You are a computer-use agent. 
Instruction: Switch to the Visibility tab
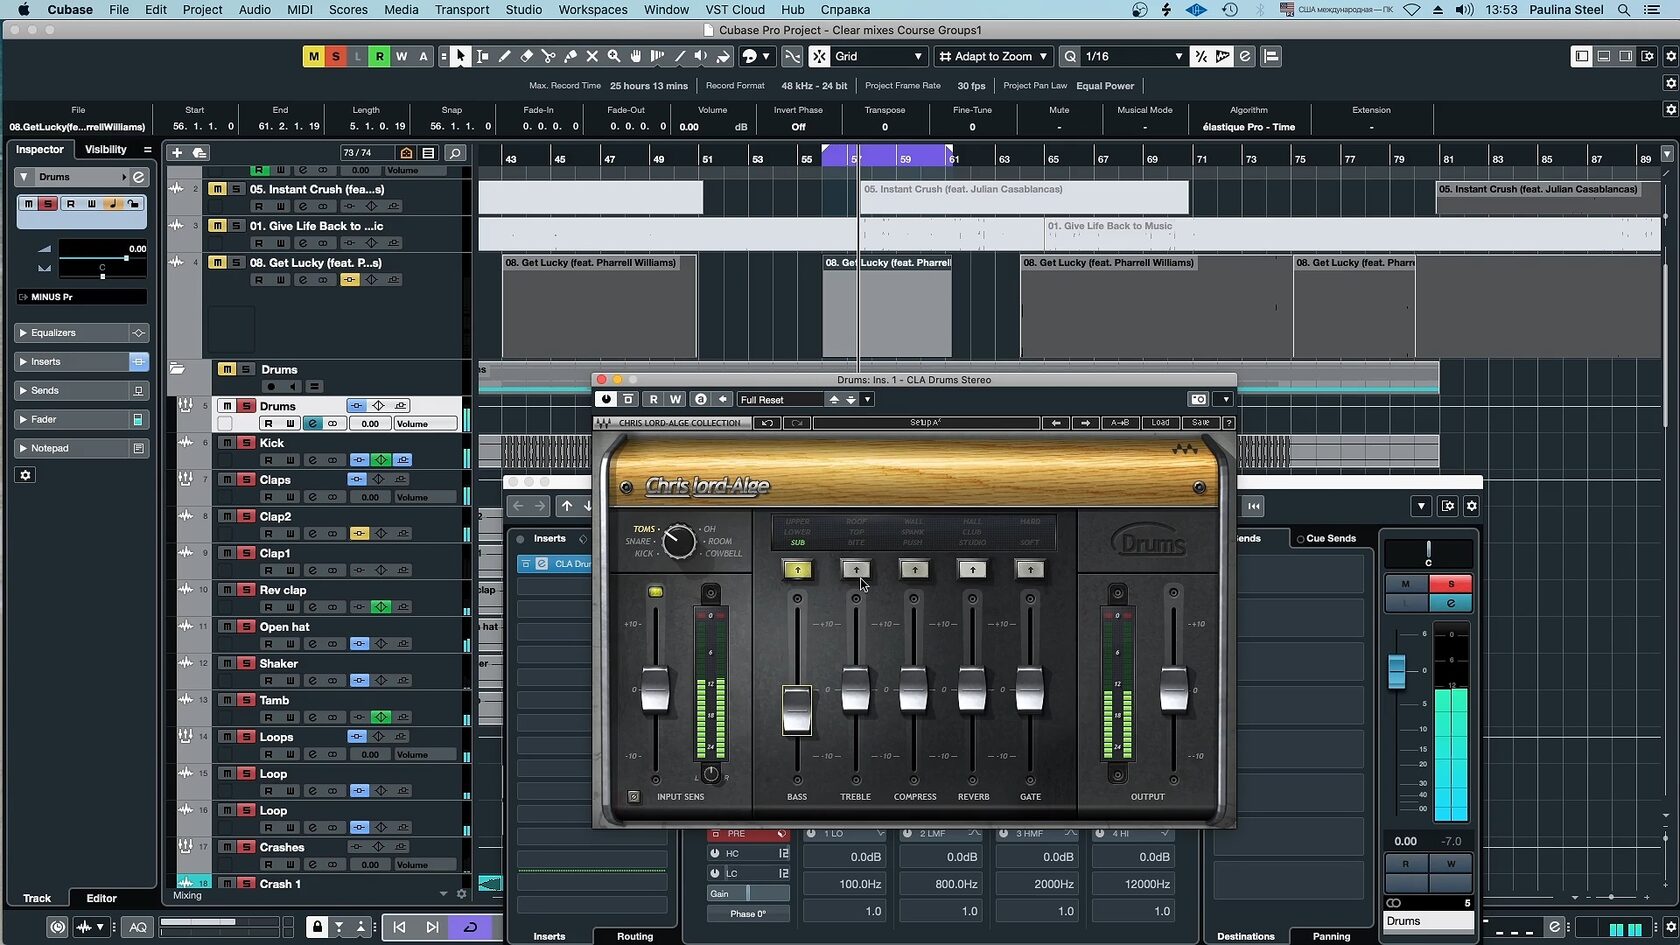[x=106, y=150]
